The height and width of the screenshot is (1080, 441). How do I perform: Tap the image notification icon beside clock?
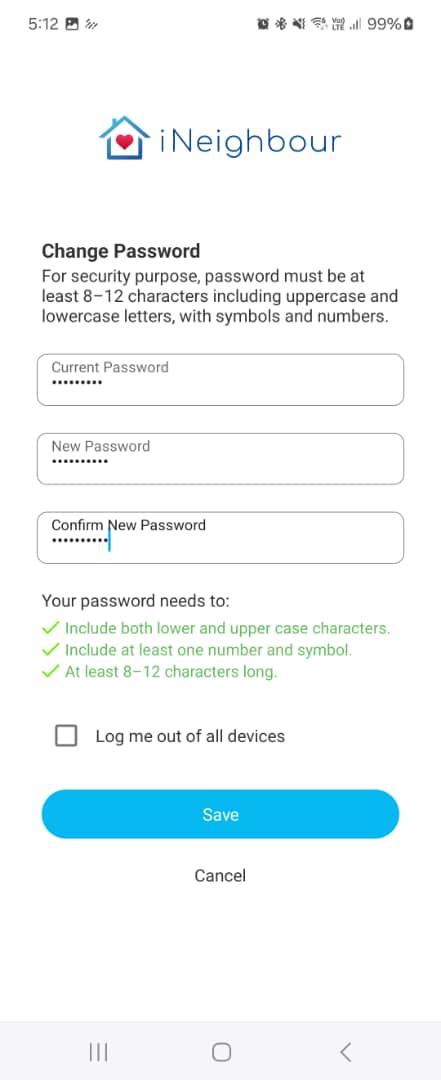(x=72, y=24)
